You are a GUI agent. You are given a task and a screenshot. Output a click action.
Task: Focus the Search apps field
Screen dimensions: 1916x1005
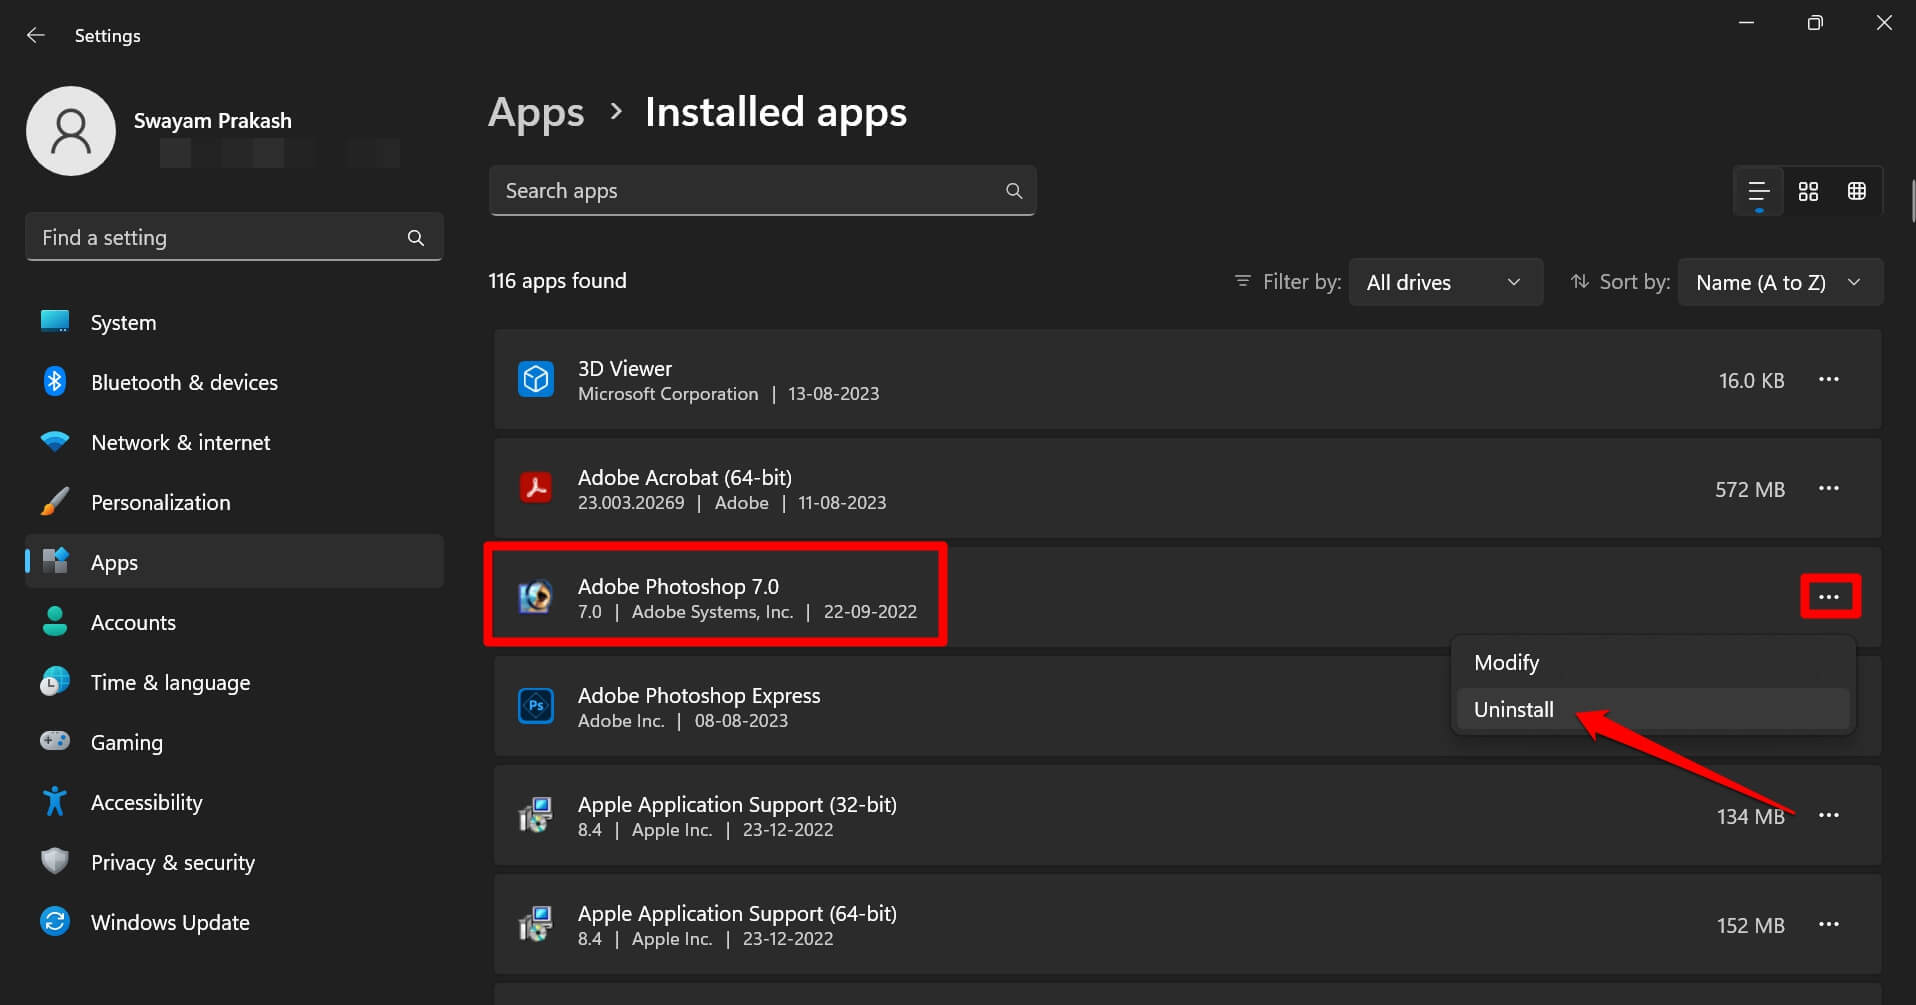tap(762, 191)
